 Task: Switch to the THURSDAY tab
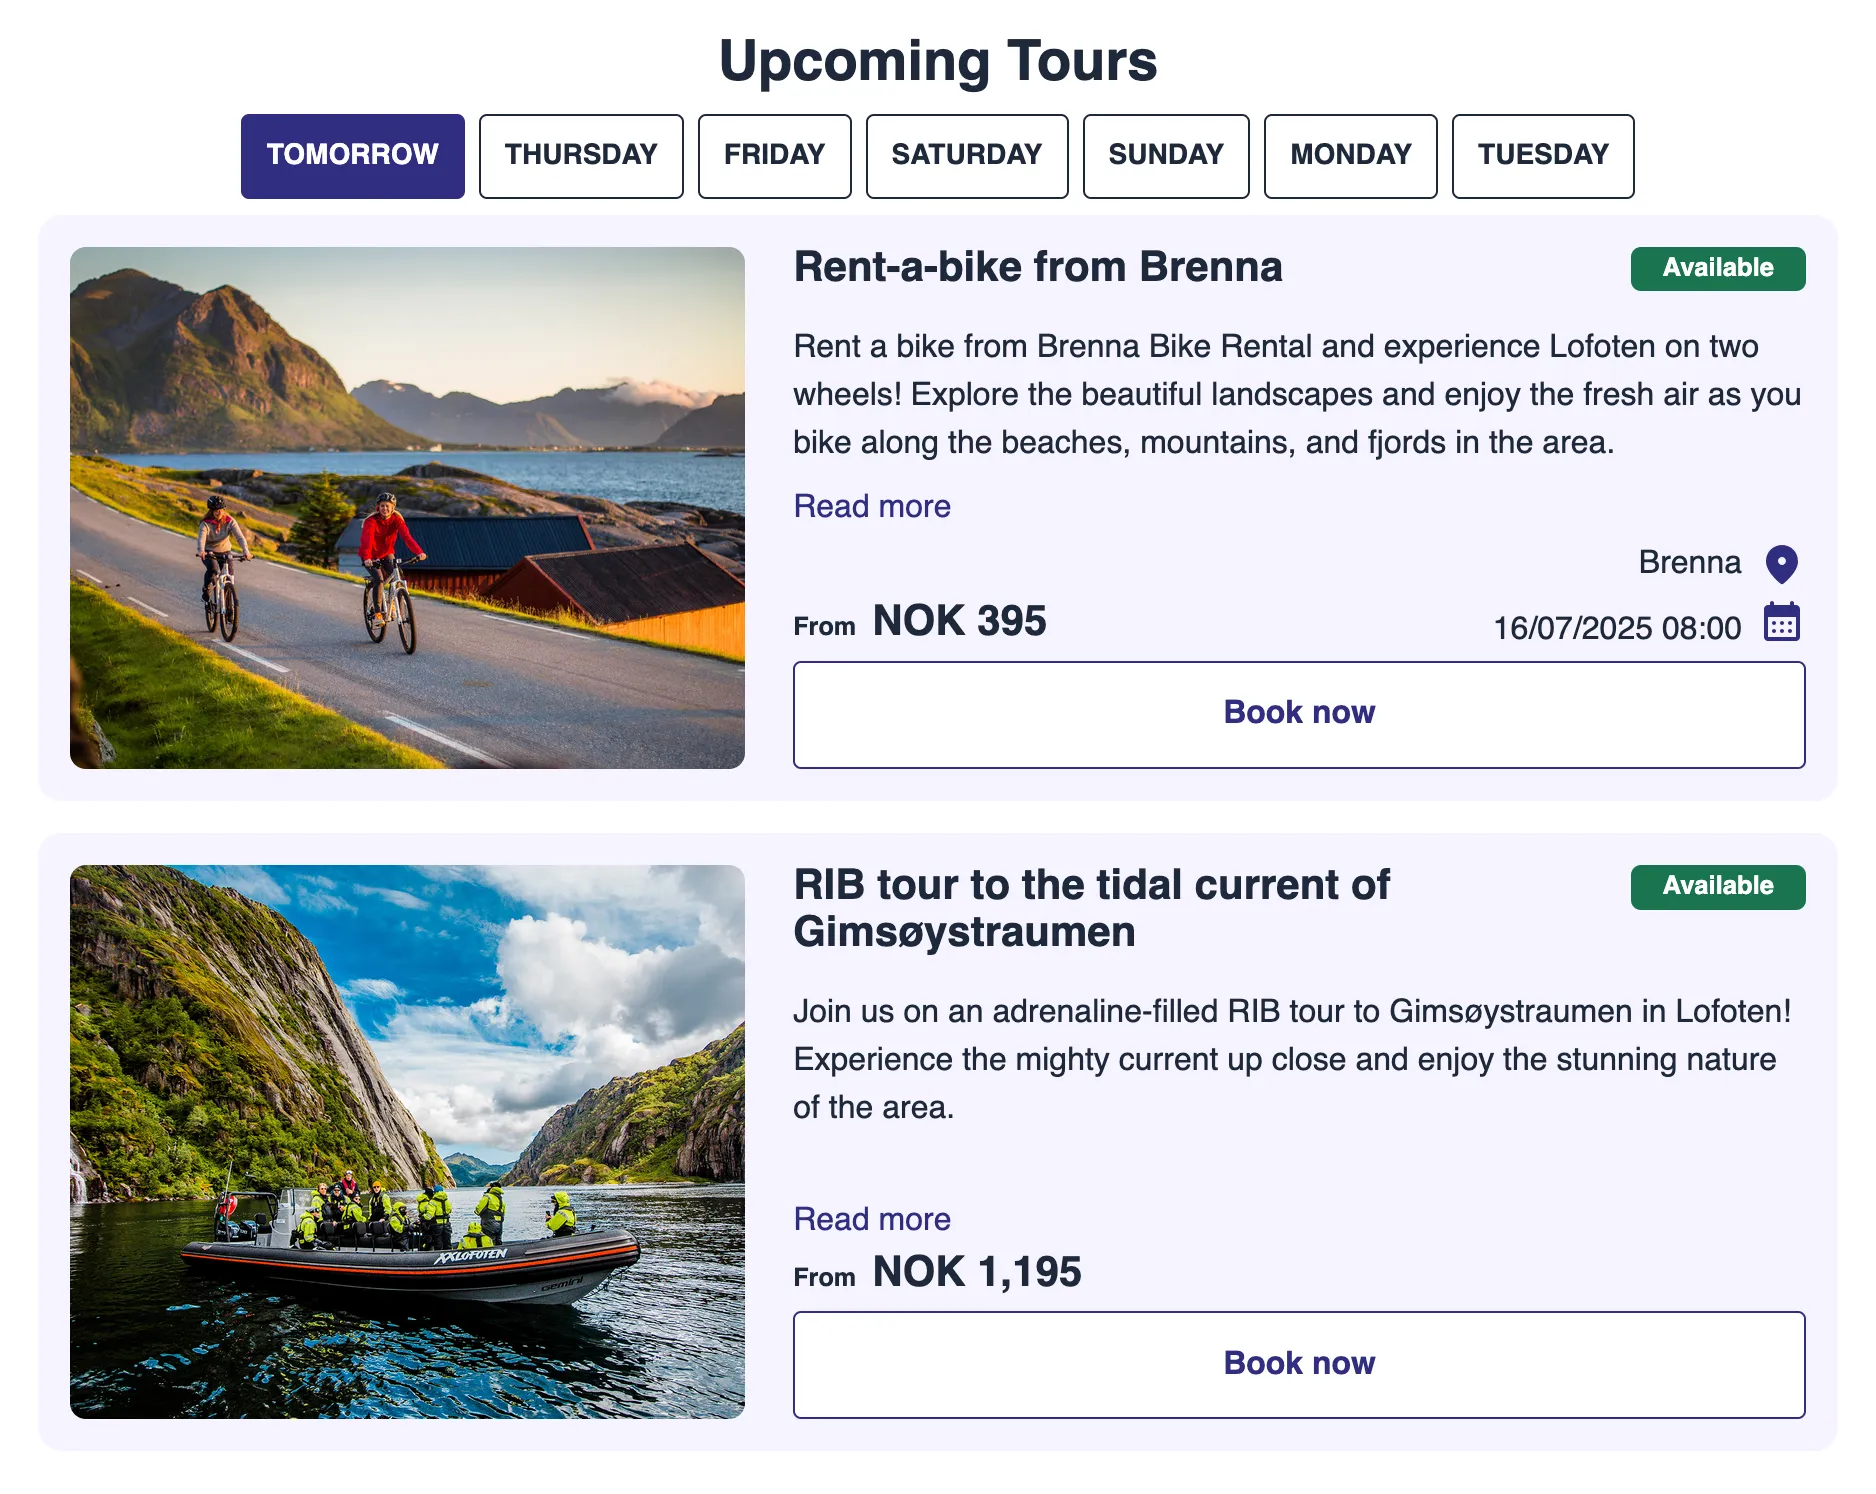coord(580,156)
